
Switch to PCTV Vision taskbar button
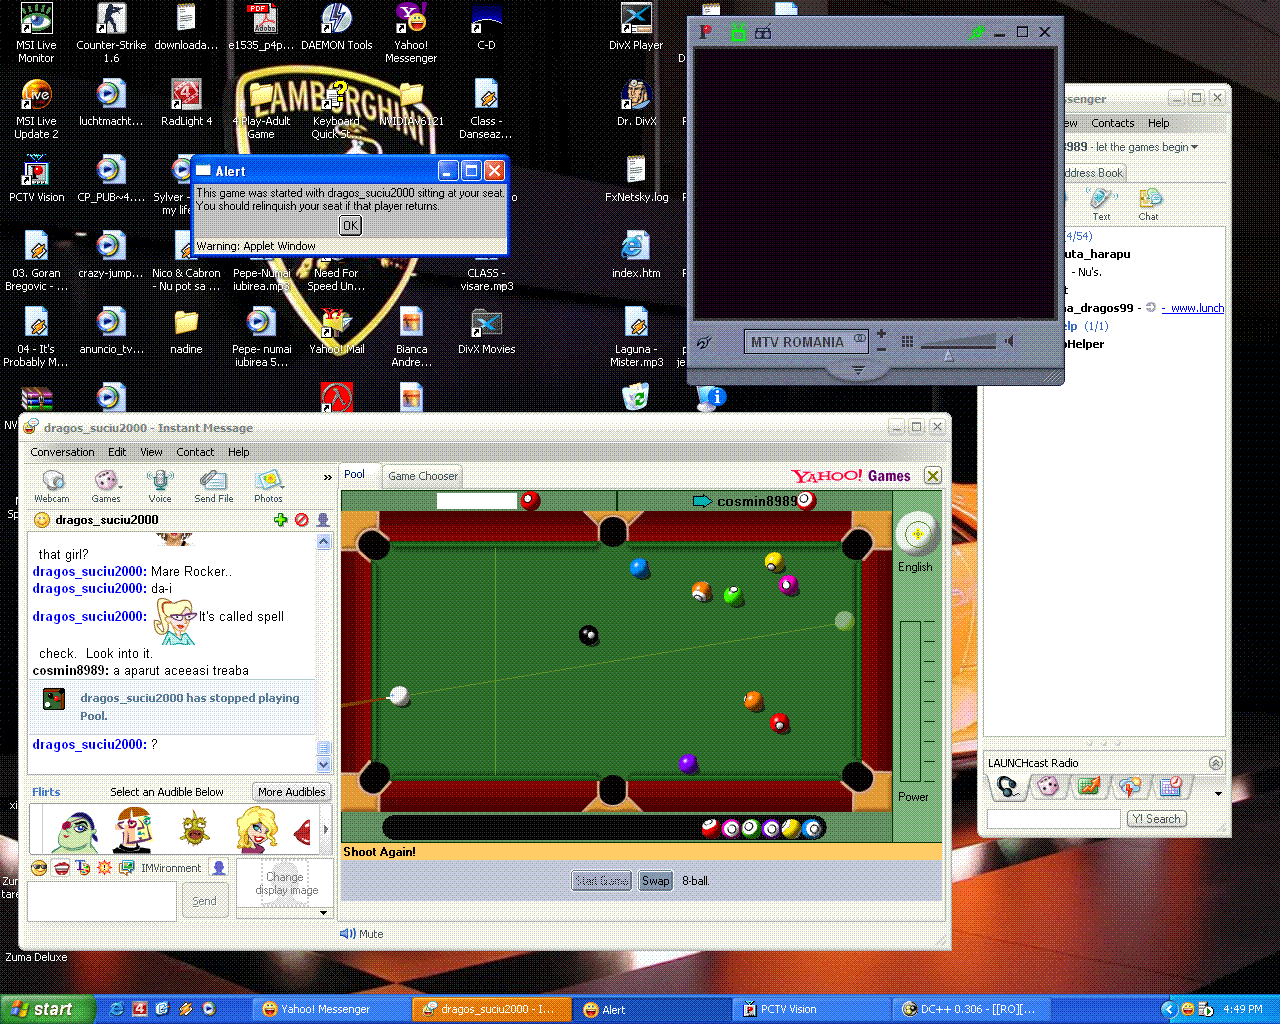coord(812,1009)
